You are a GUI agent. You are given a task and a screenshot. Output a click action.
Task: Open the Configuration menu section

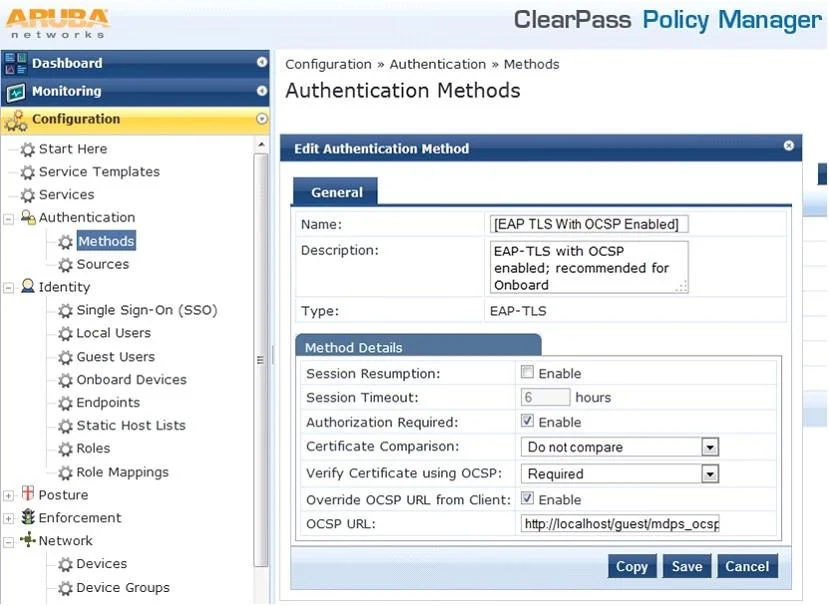(135, 120)
